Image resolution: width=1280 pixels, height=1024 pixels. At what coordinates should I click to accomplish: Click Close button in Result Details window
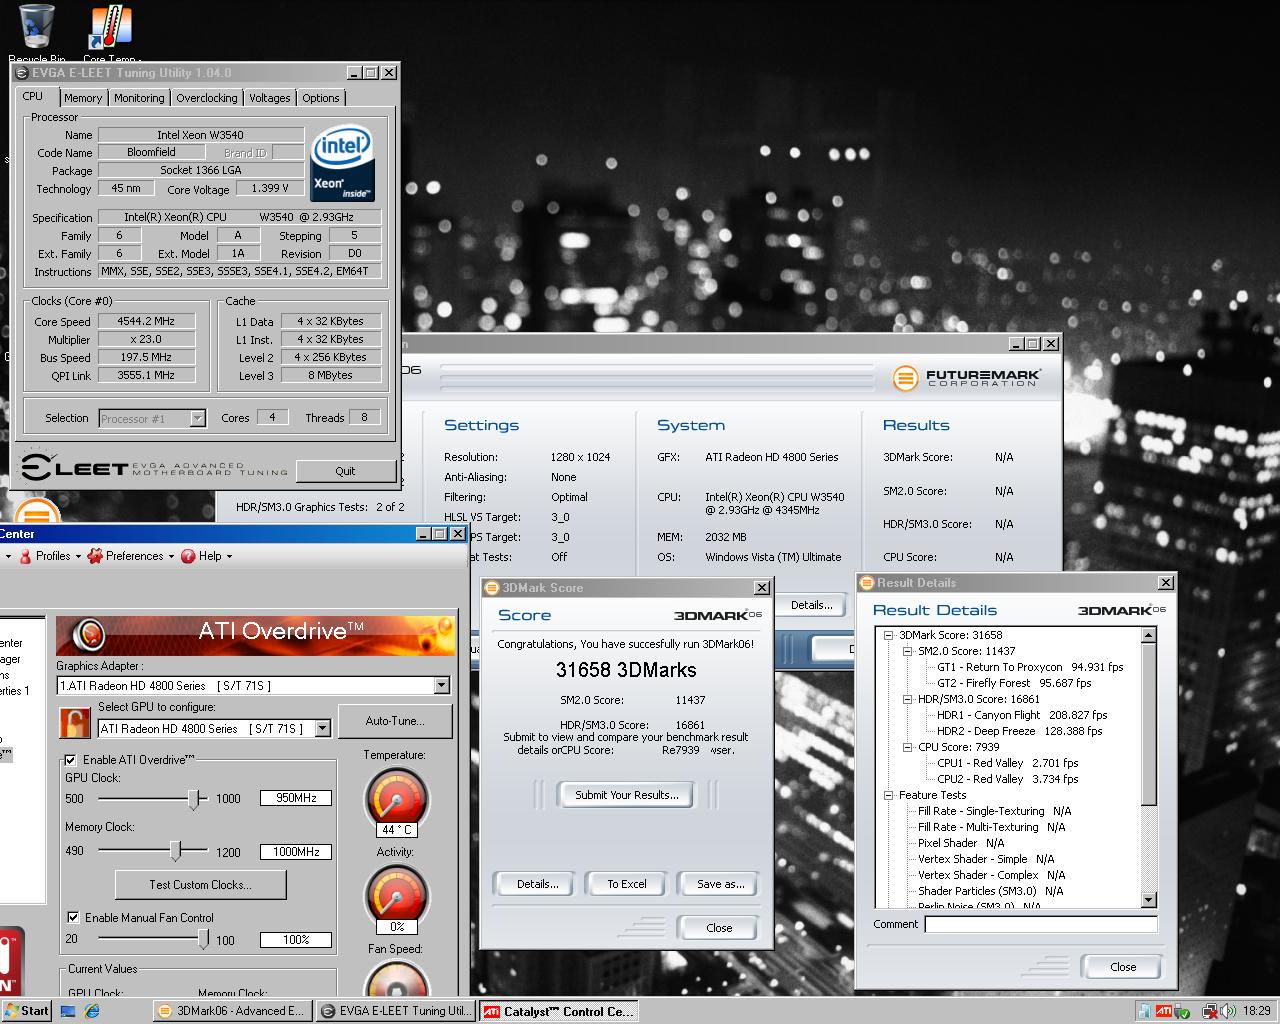point(1123,967)
